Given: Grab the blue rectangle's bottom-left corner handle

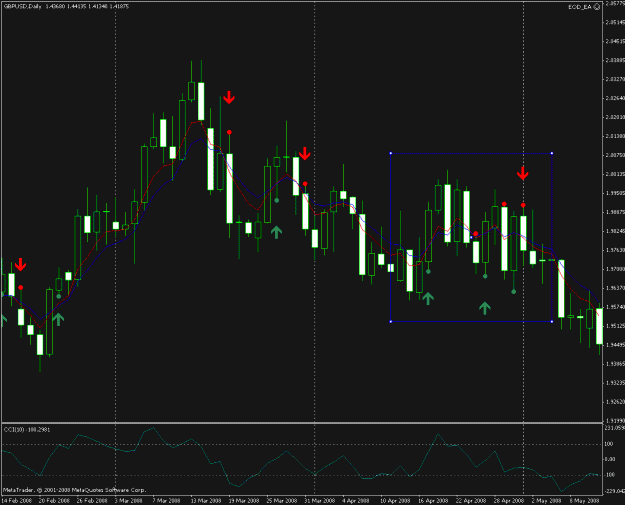Looking at the screenshot, I should 391,321.
